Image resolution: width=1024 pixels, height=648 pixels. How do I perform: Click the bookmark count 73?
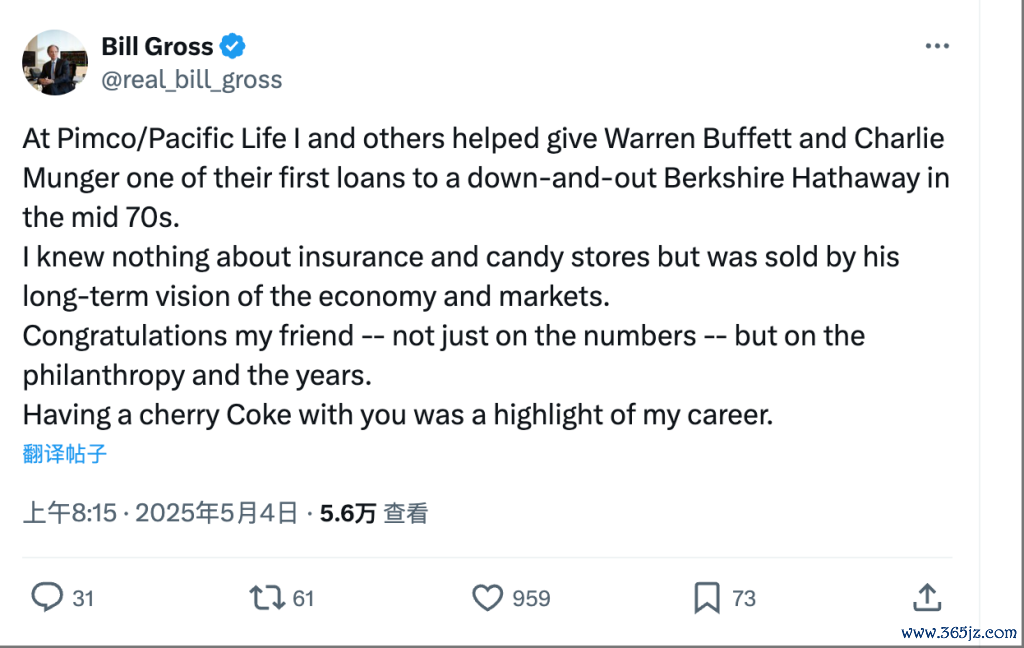click(744, 598)
